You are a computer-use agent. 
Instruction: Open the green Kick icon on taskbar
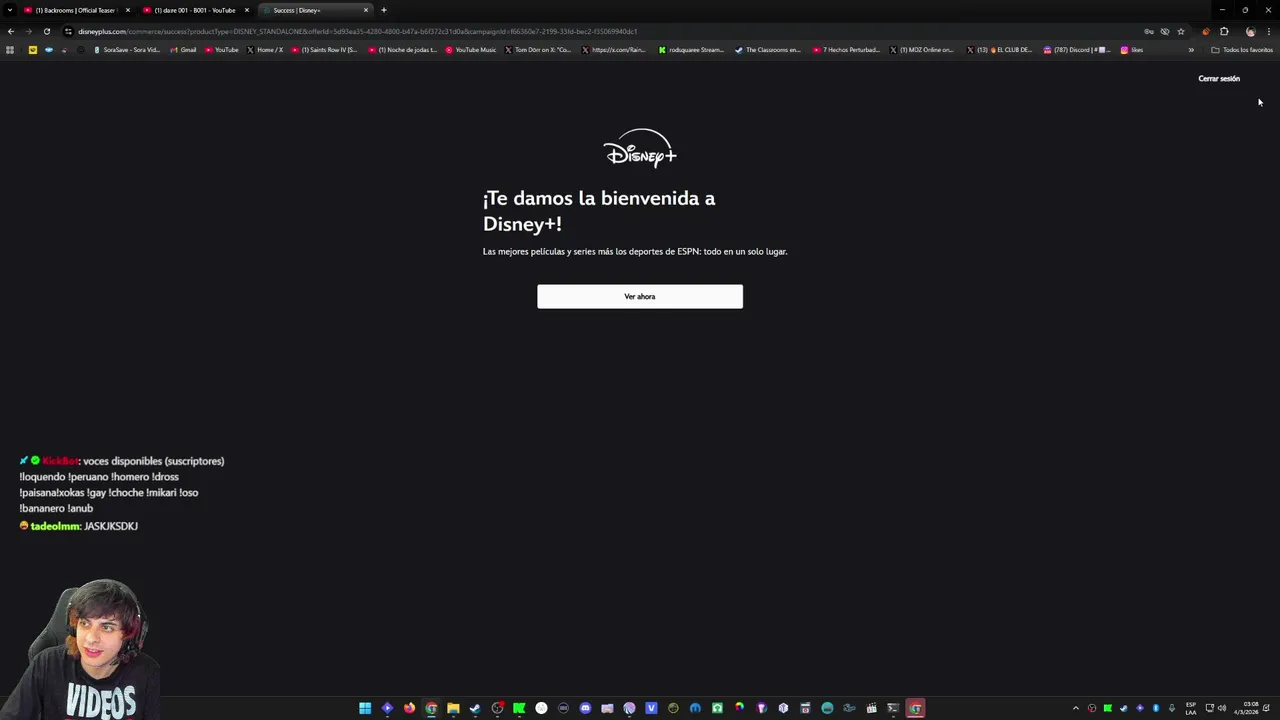tap(519, 708)
